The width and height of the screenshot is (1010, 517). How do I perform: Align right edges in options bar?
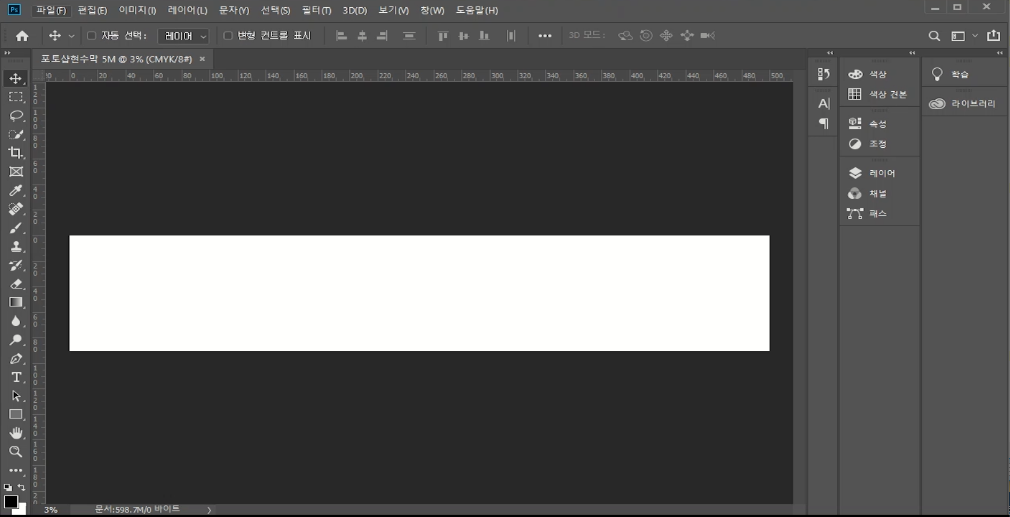coord(383,36)
